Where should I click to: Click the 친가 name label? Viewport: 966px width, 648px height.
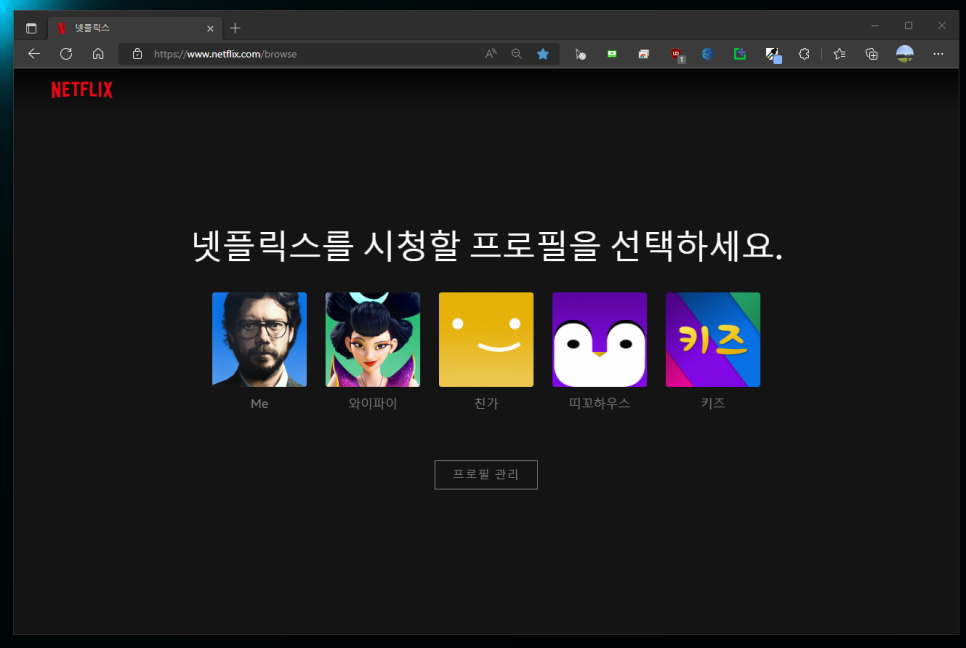486,403
